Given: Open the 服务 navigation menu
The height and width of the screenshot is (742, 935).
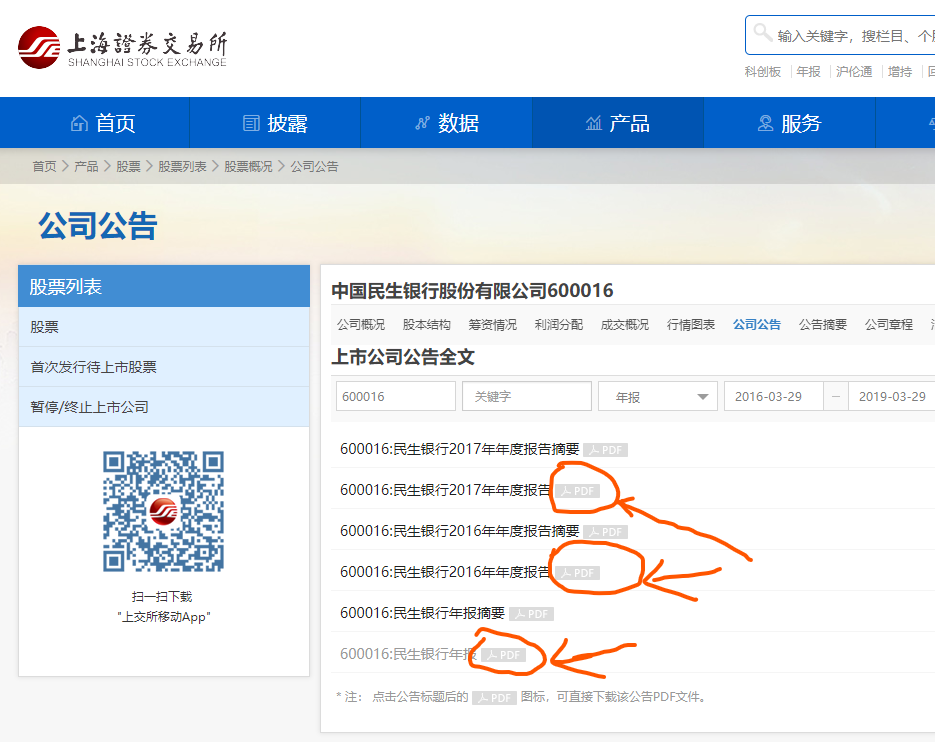Looking at the screenshot, I should (790, 123).
